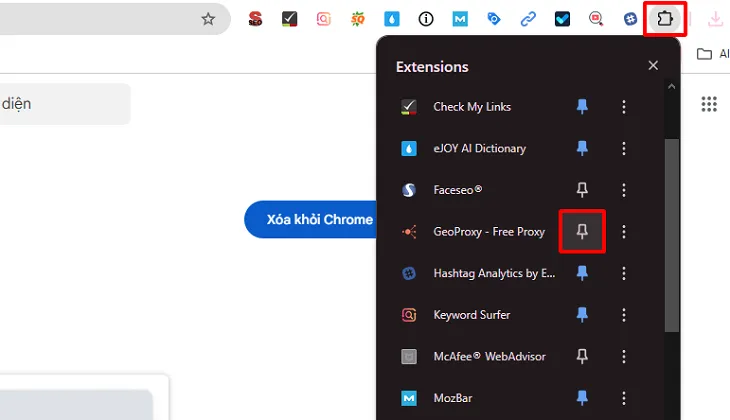Toggle the Extensions puzzle-piece button
The width and height of the screenshot is (730, 420).
665,19
